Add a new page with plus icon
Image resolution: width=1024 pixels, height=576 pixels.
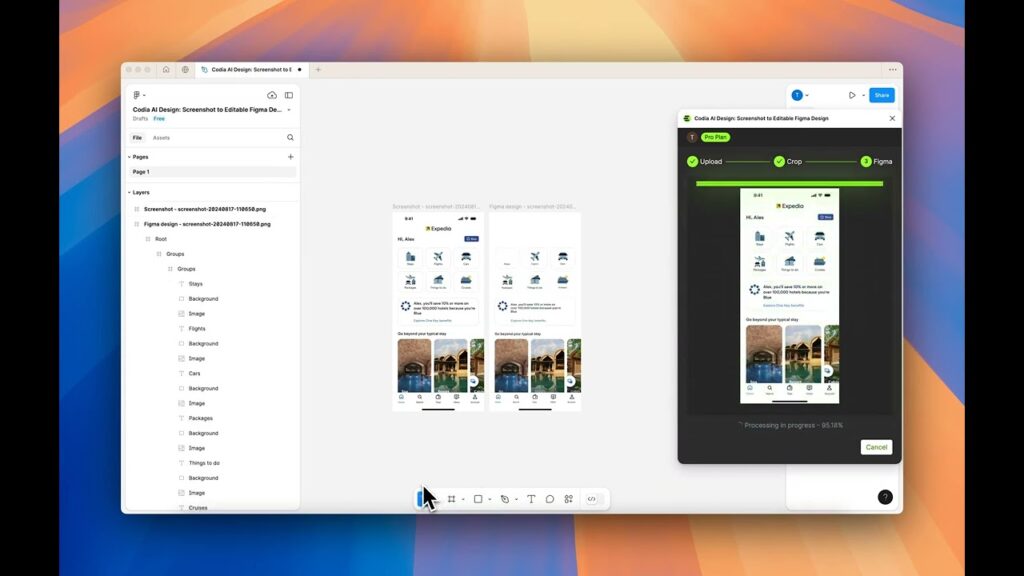point(291,157)
